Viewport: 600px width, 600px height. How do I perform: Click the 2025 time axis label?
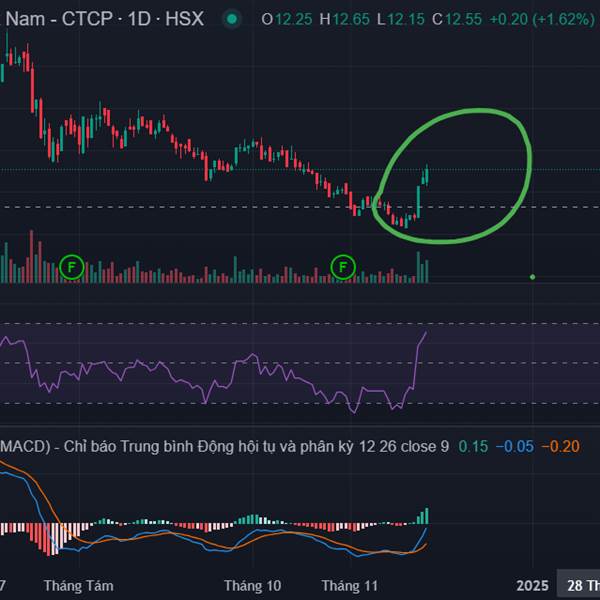coord(532,586)
